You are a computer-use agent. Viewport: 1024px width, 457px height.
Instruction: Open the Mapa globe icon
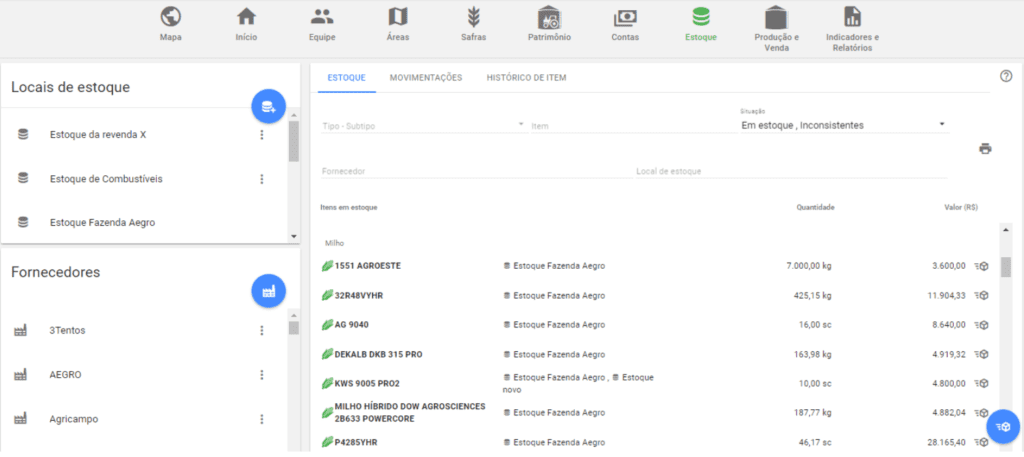[170, 18]
